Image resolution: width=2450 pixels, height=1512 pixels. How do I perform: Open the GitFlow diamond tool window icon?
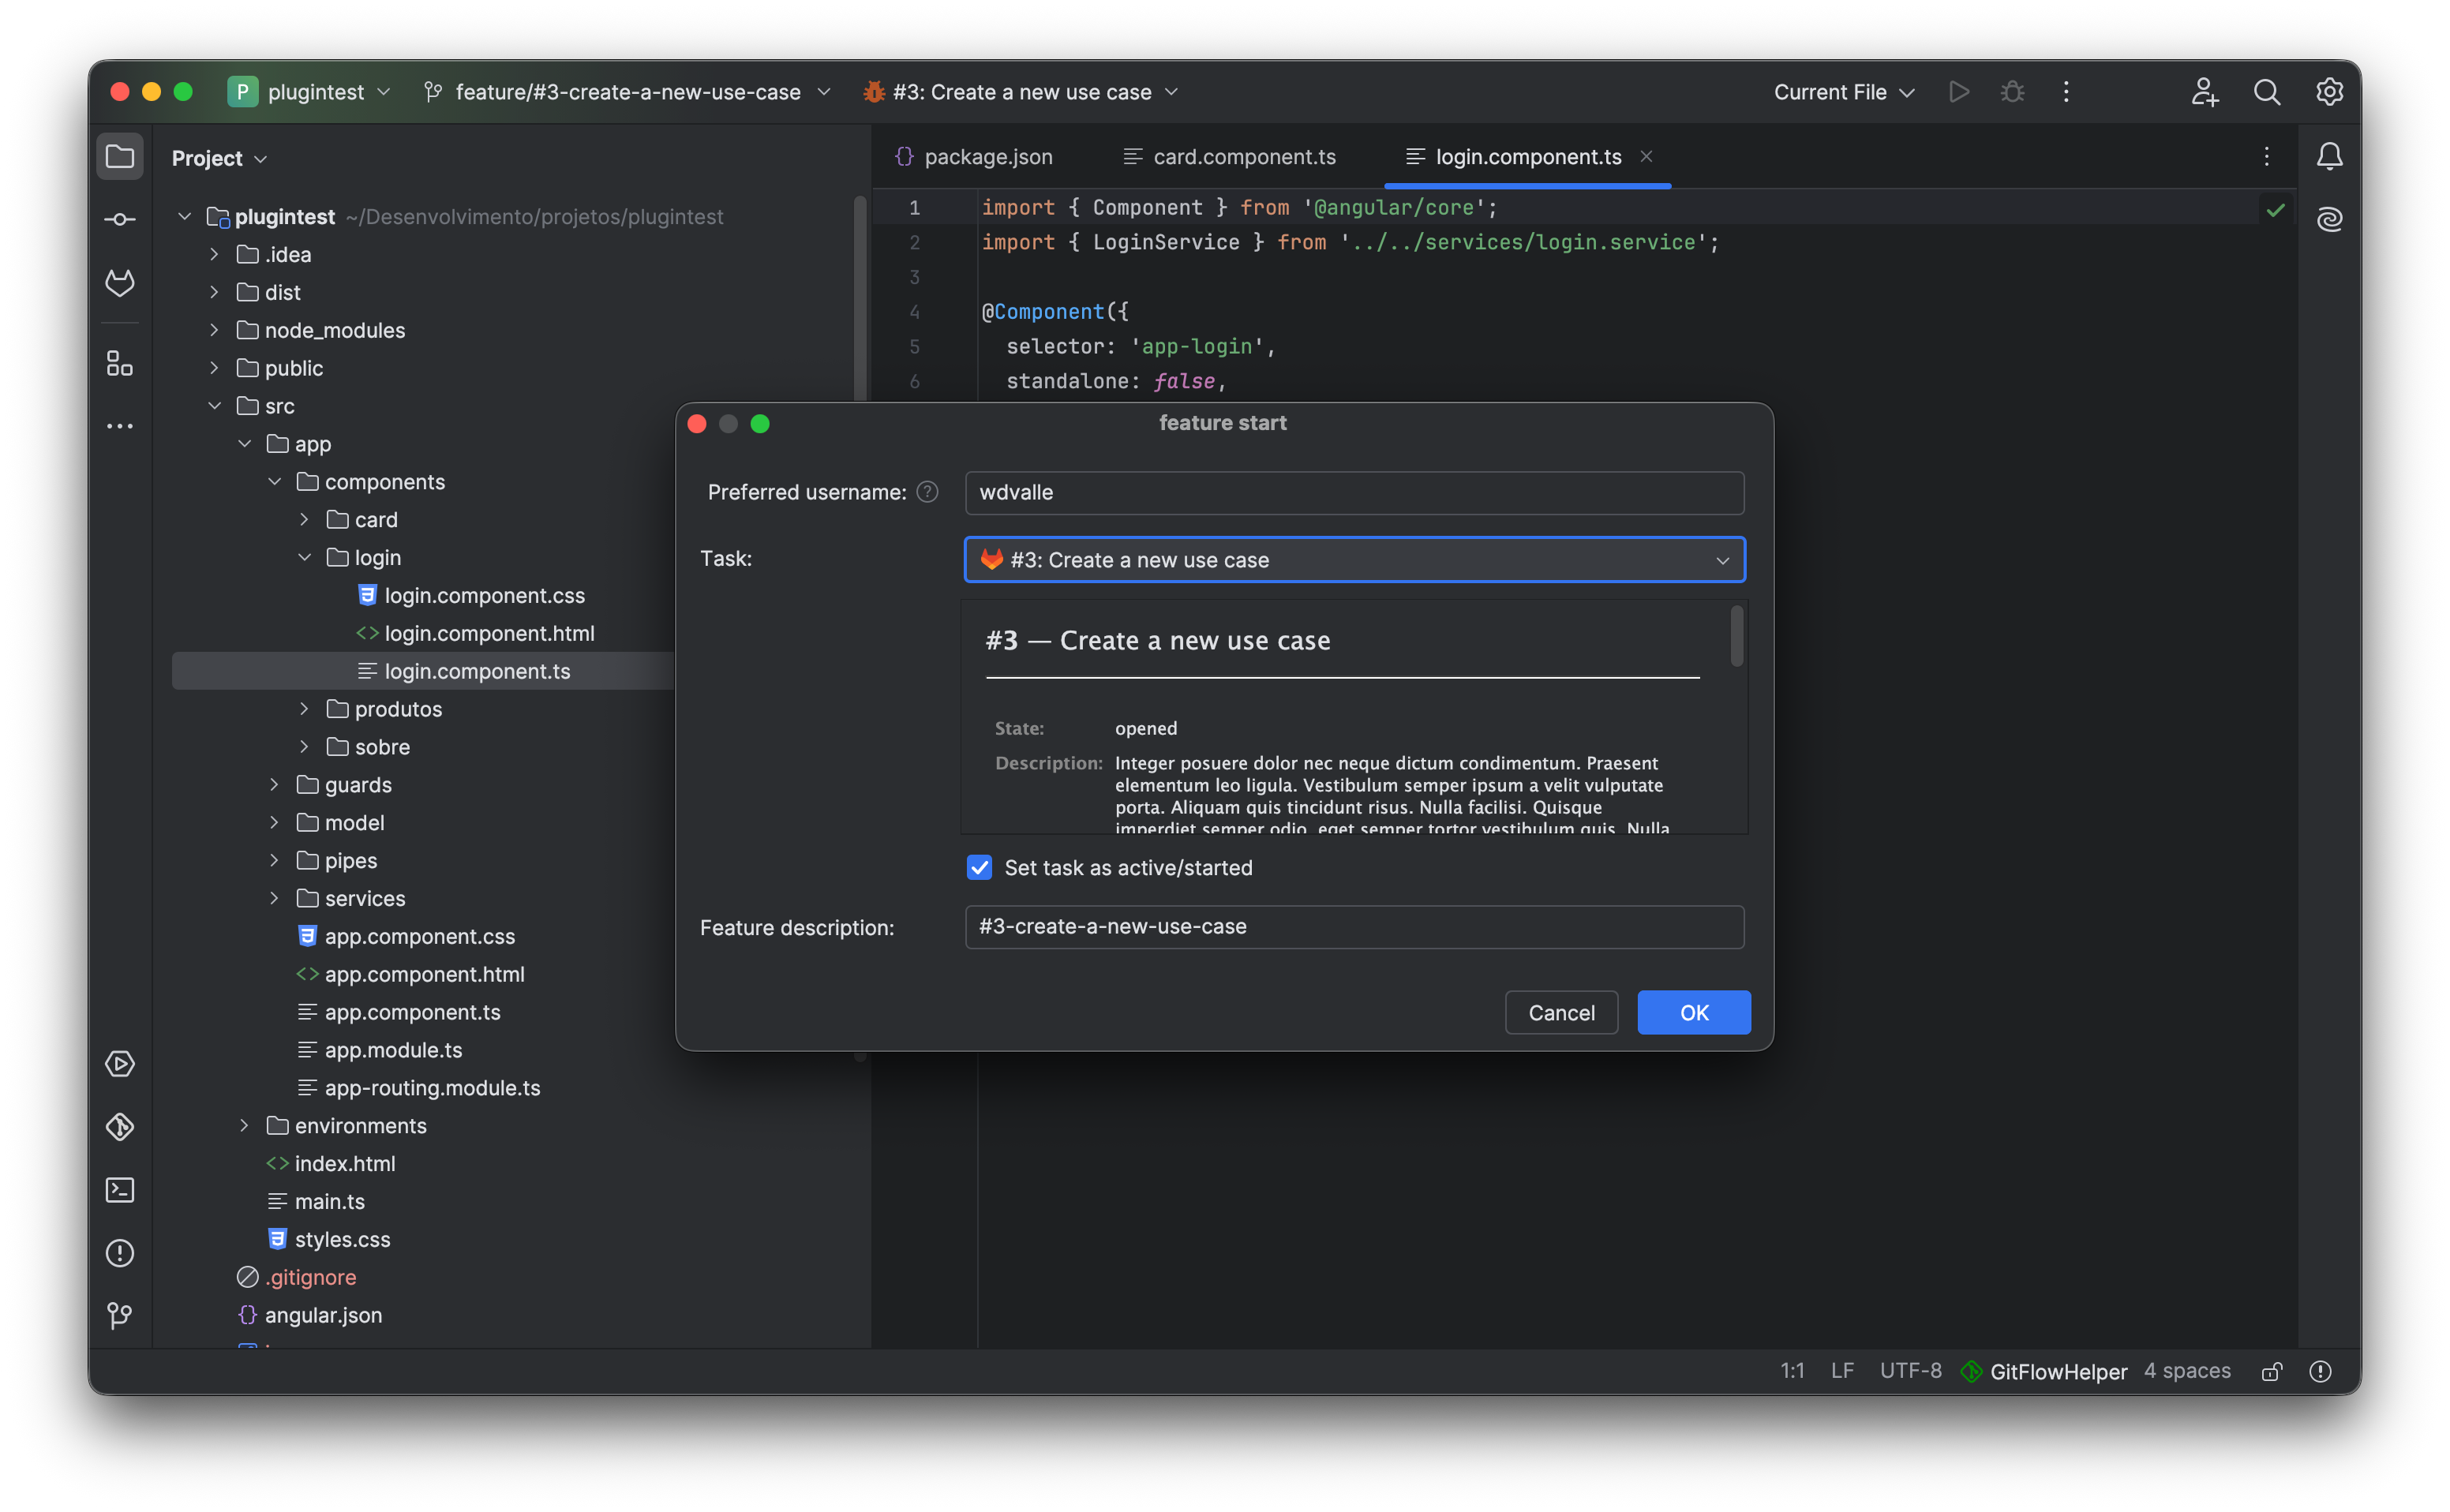pyautogui.click(x=120, y=1127)
